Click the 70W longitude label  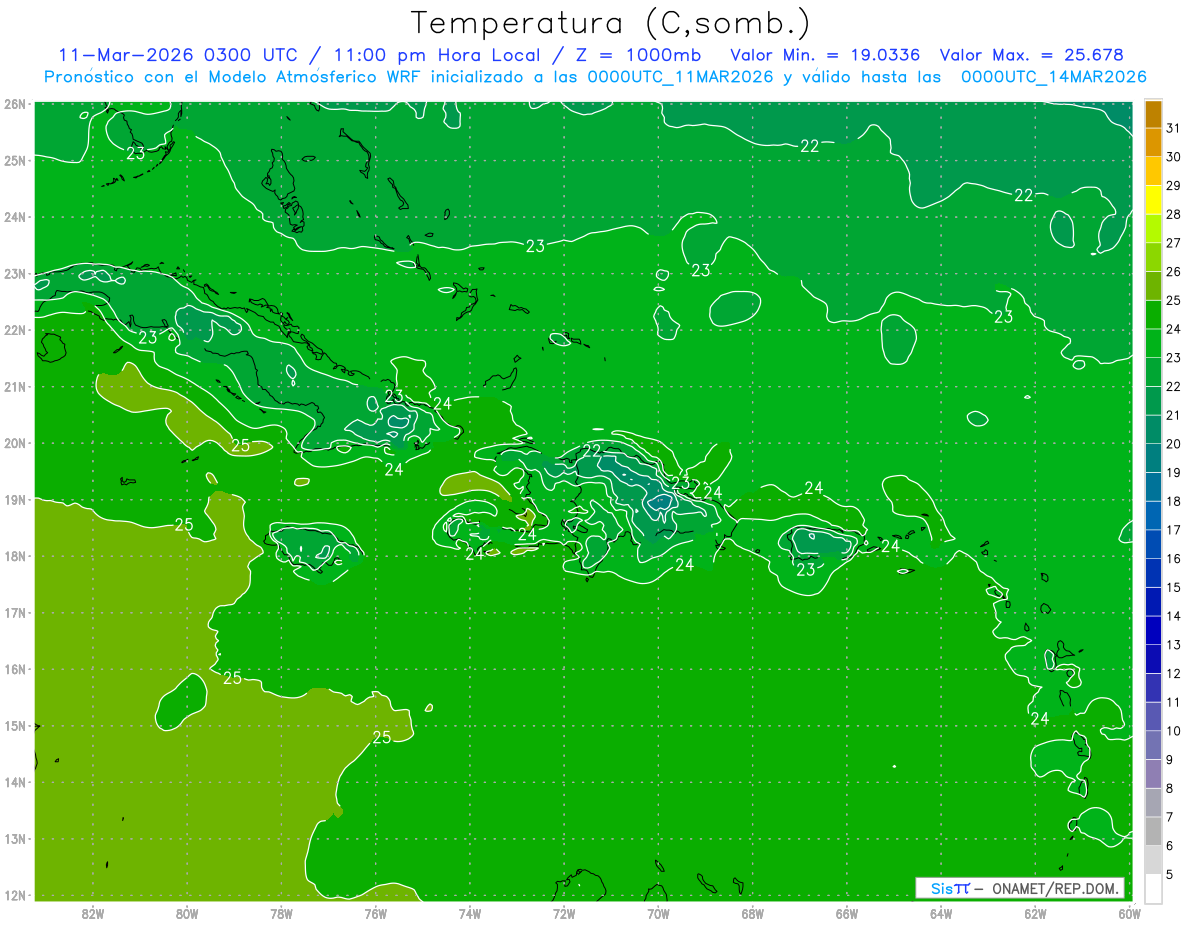click(658, 912)
